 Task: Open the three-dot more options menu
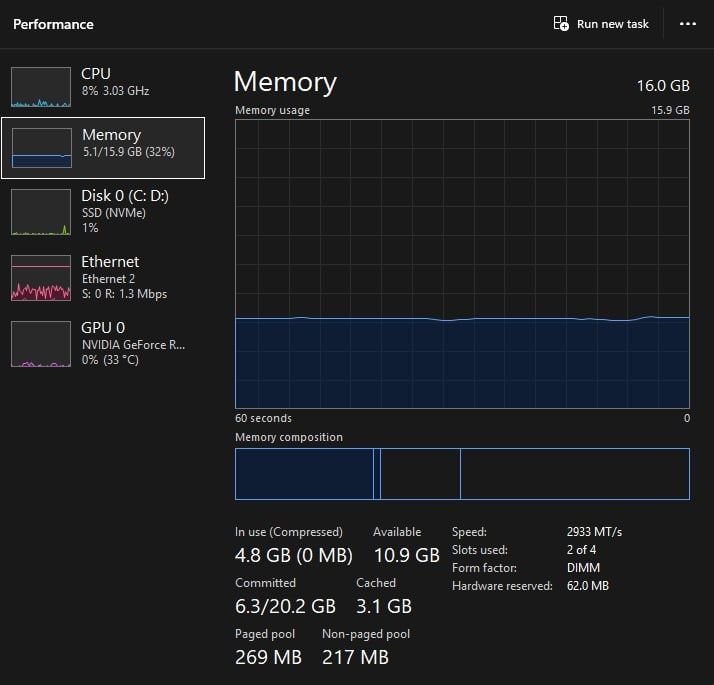687,24
